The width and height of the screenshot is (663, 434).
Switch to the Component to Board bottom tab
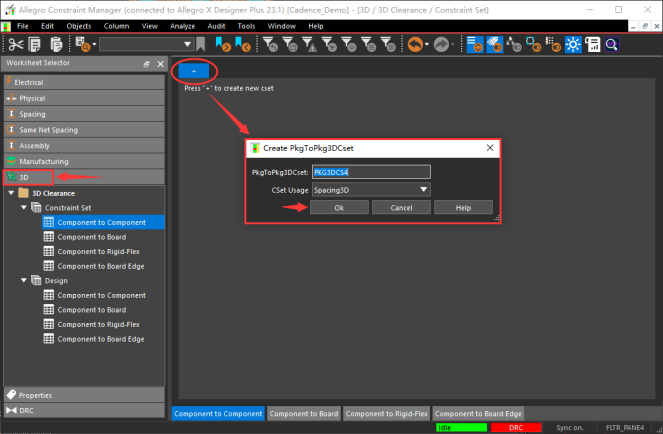pyautogui.click(x=304, y=414)
